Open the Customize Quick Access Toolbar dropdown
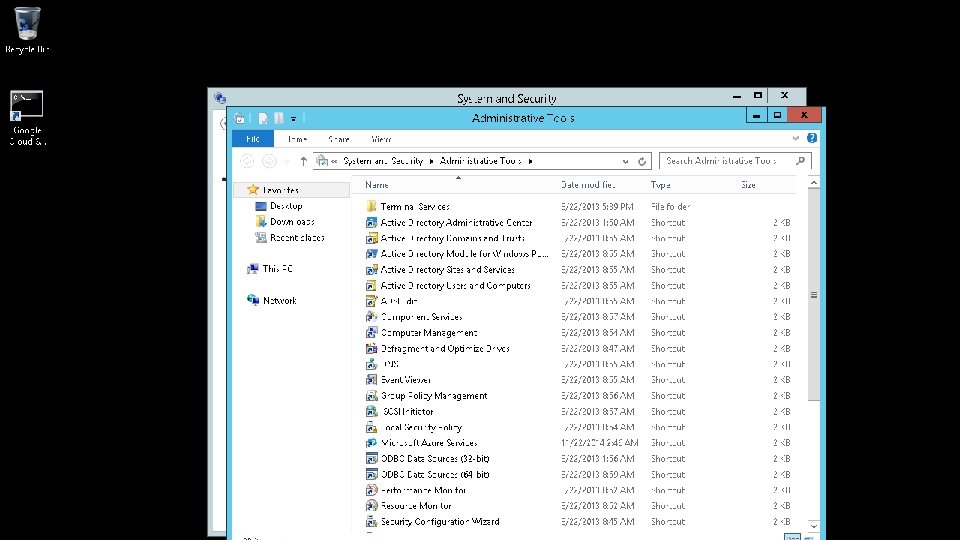This screenshot has height=540, width=960. point(293,119)
